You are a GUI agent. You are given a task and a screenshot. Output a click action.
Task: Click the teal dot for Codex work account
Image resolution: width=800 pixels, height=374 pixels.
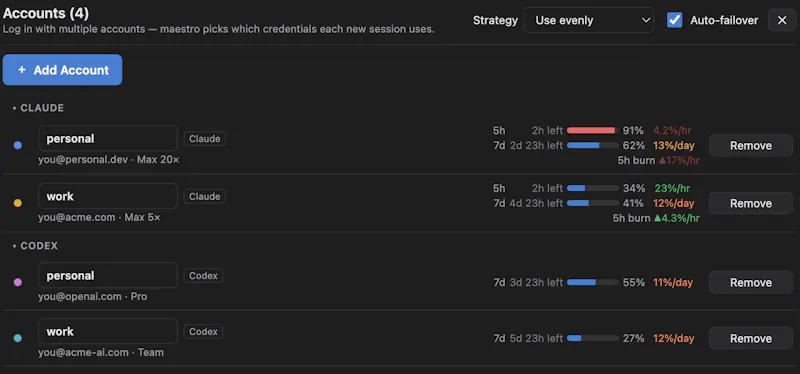(x=18, y=338)
